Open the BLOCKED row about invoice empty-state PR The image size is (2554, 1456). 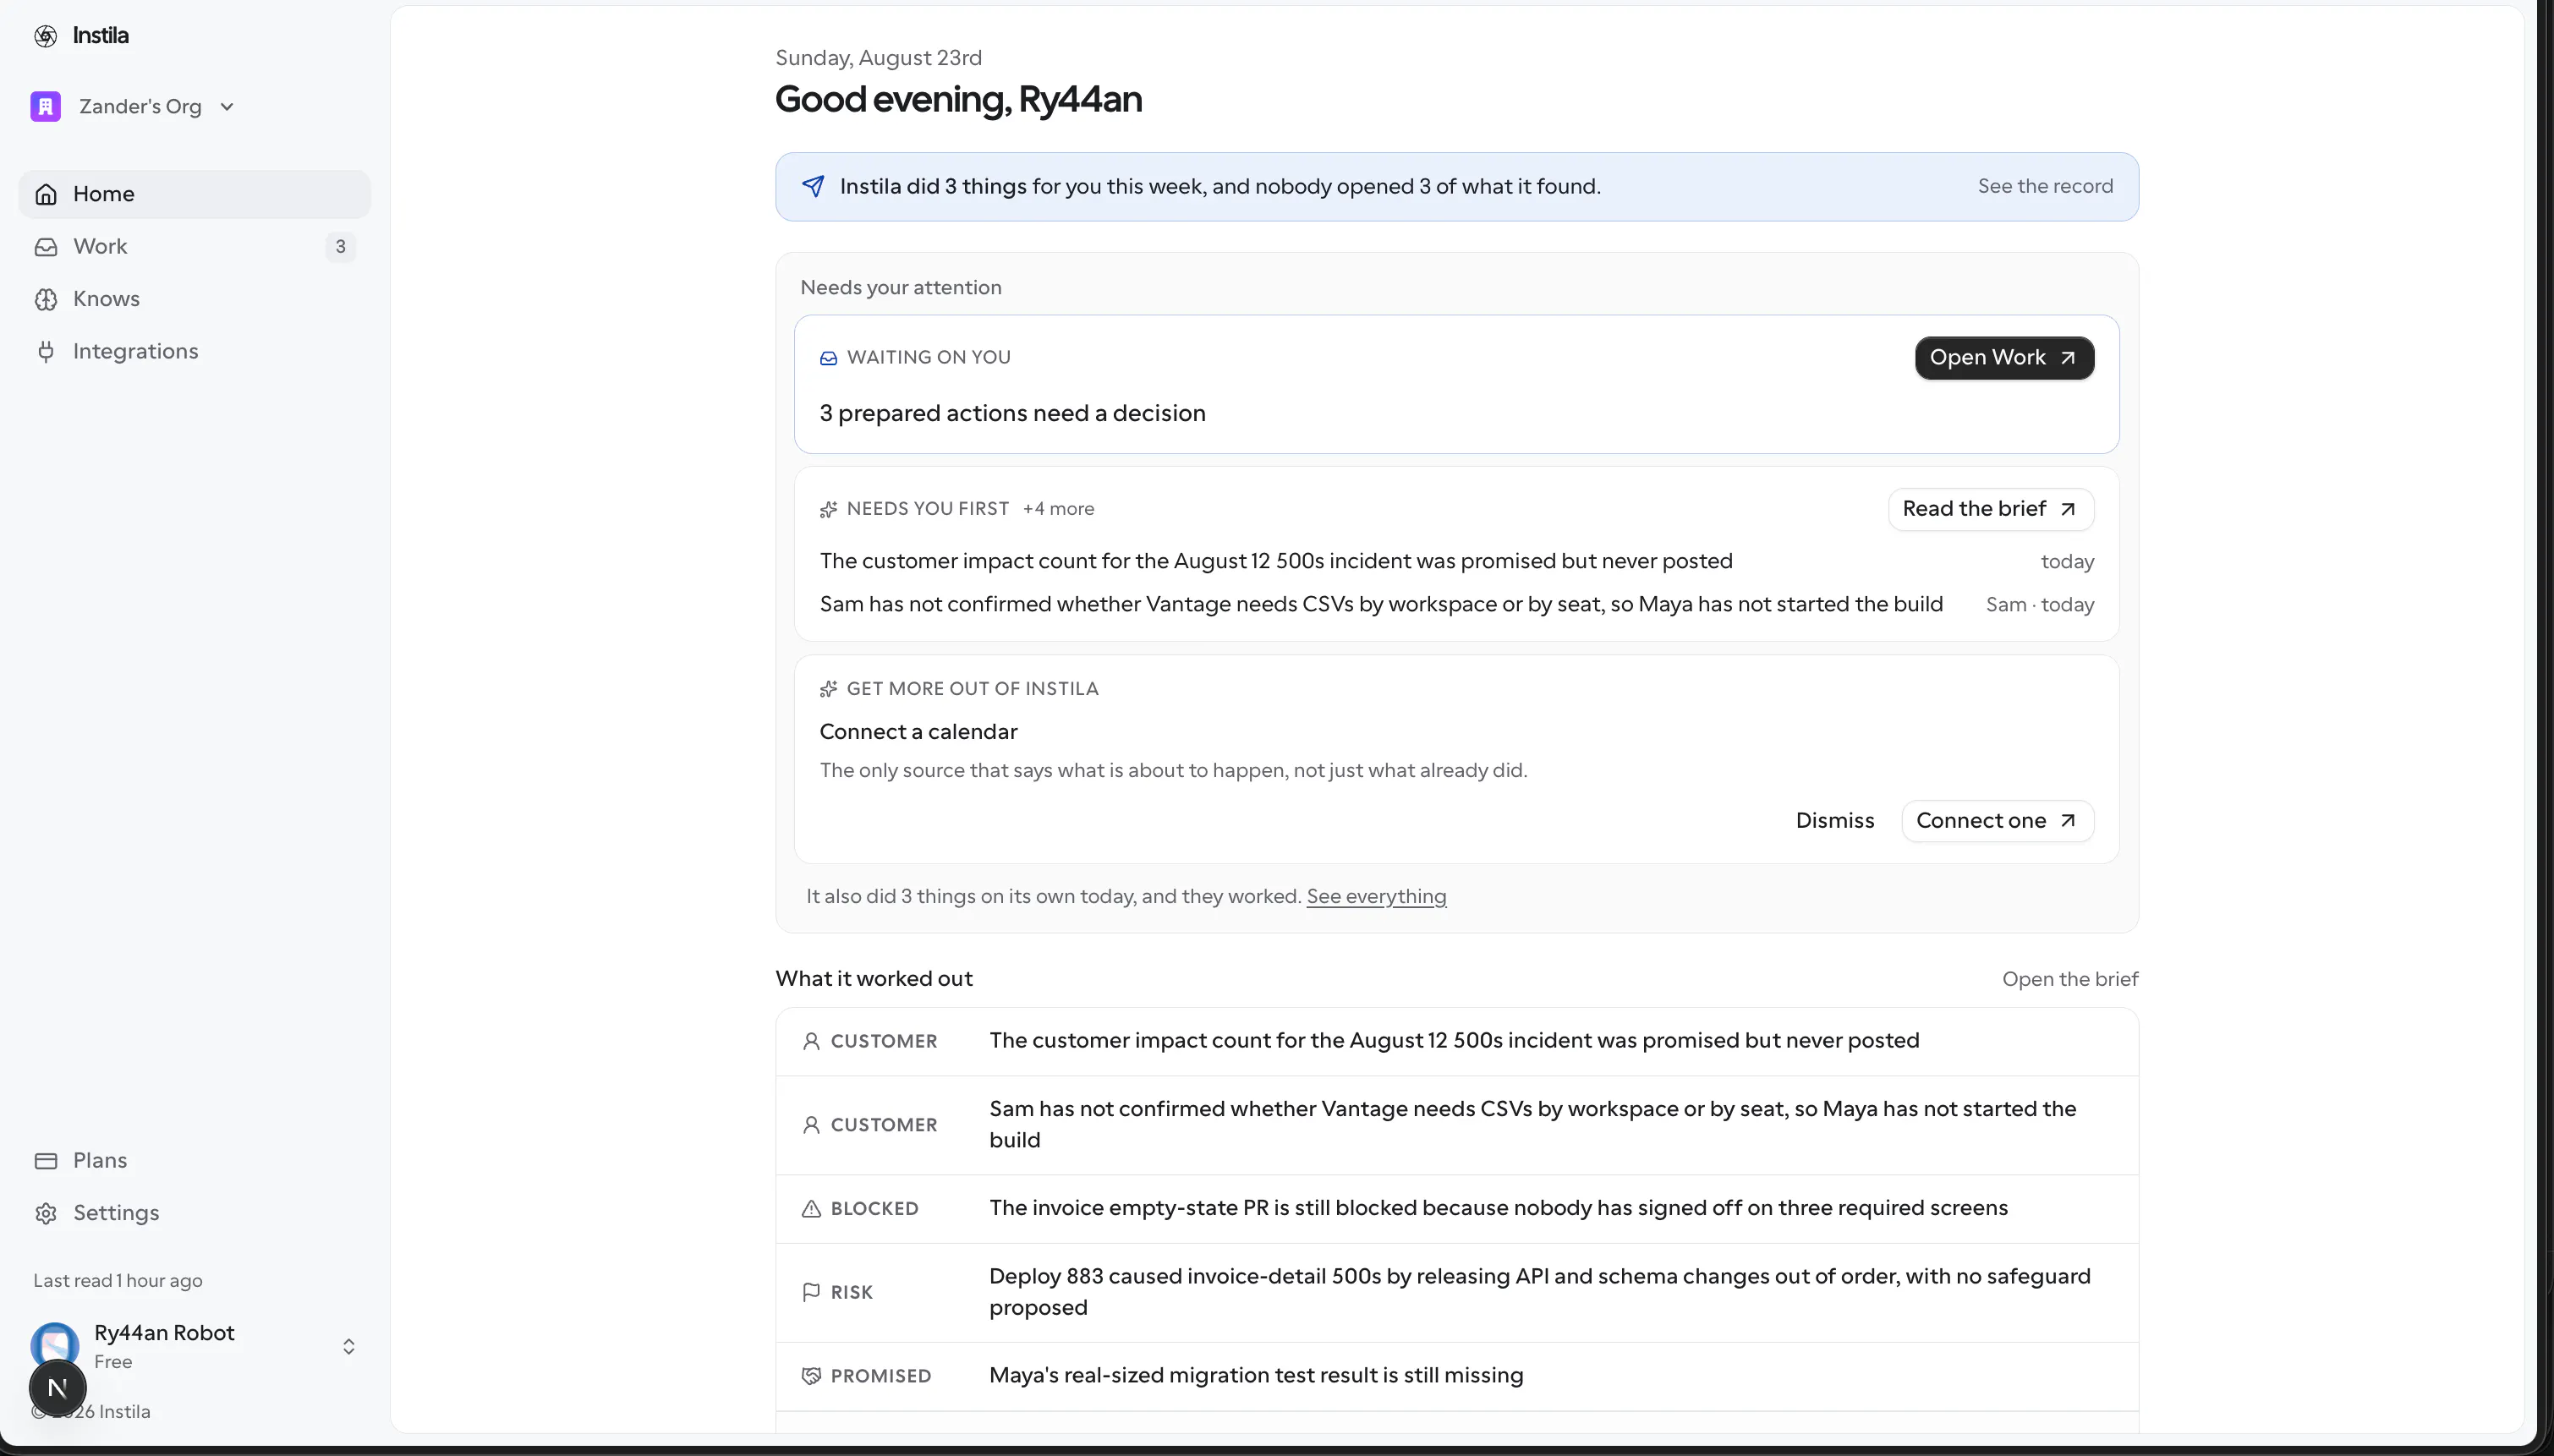pos(1457,1209)
